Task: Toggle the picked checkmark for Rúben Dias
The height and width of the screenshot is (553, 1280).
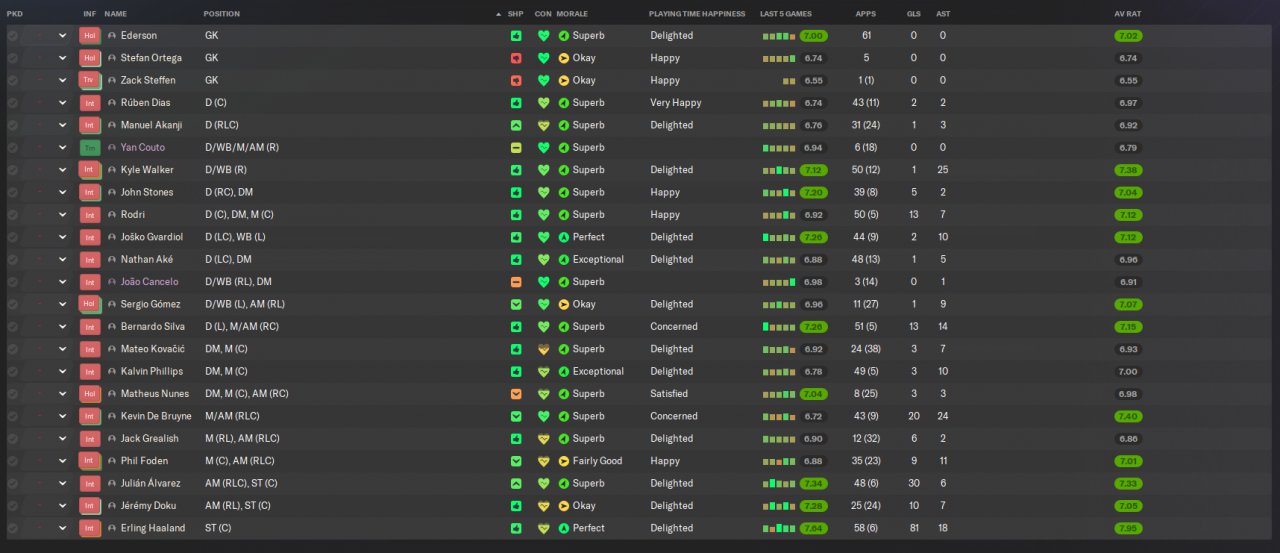Action: click(x=12, y=102)
